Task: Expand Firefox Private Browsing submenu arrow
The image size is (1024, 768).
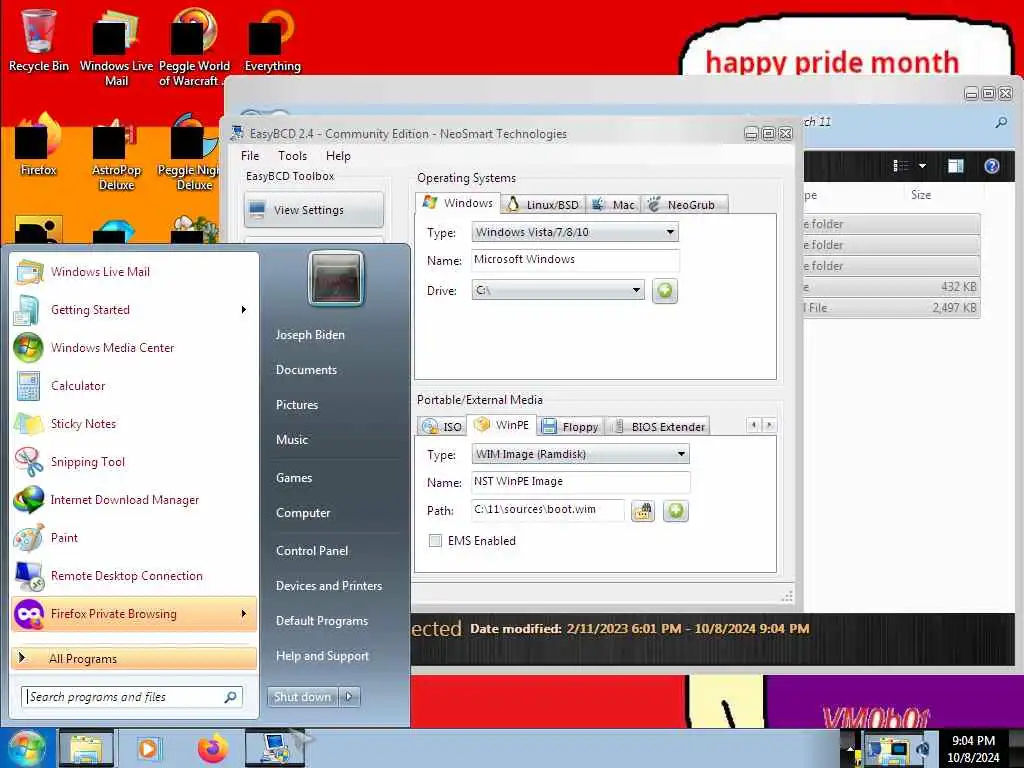Action: click(x=244, y=614)
